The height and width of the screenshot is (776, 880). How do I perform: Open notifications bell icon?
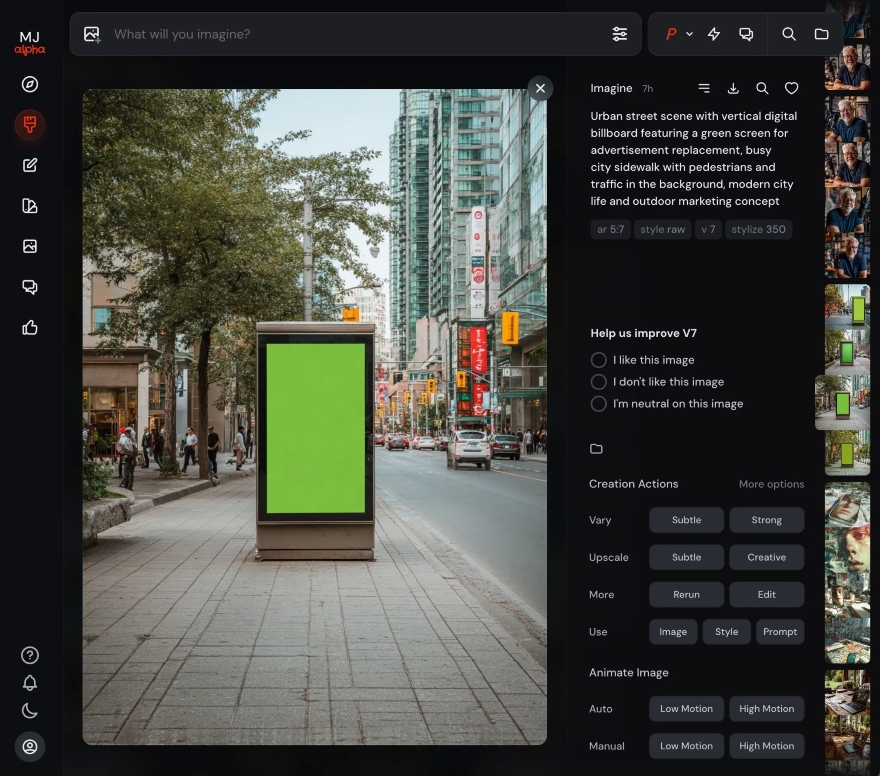click(x=30, y=683)
